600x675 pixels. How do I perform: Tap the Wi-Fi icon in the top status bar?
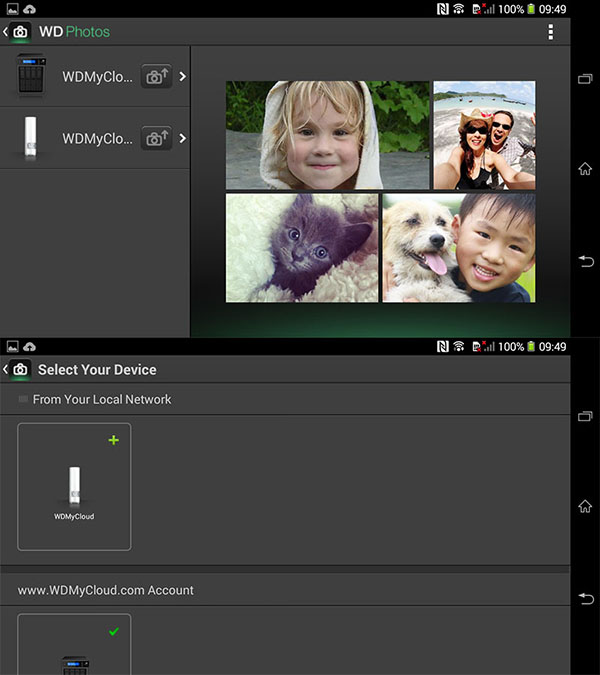459,9
